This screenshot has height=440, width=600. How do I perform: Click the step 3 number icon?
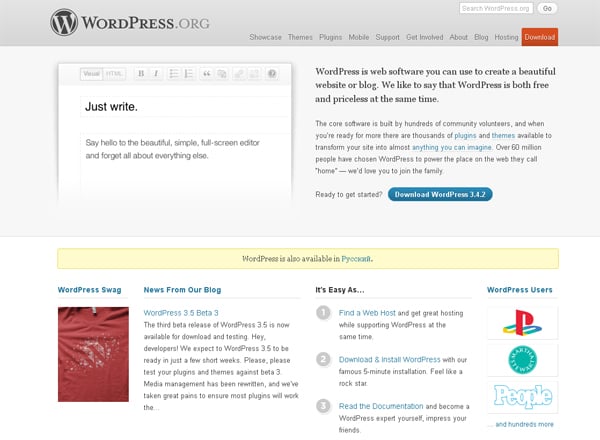click(323, 406)
